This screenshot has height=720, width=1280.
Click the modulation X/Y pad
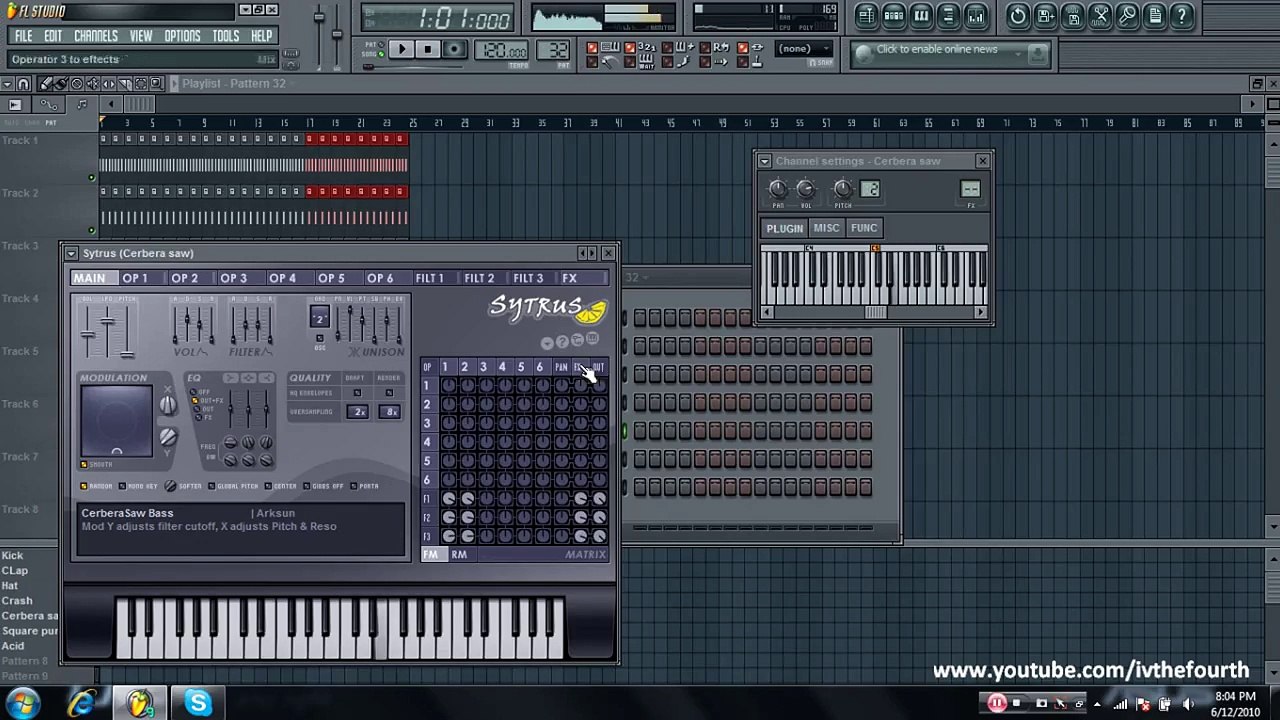click(117, 421)
